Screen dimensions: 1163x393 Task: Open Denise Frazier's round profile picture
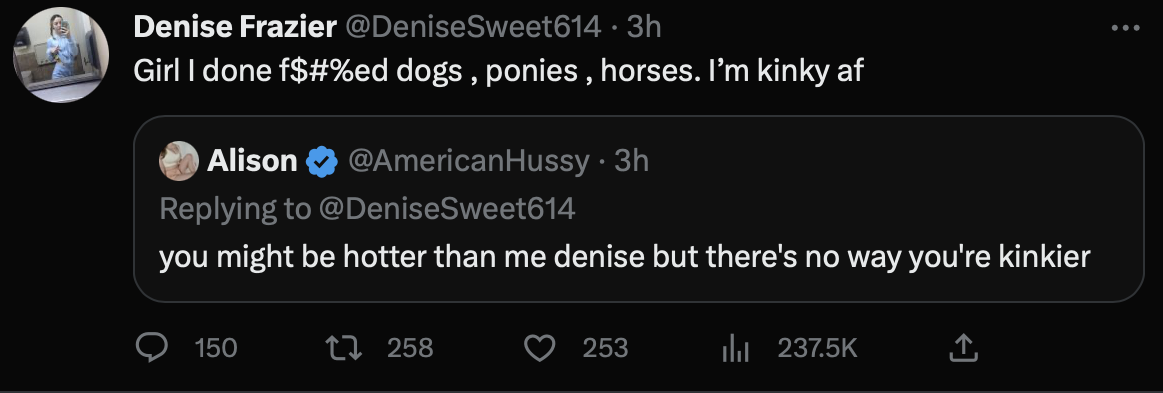[x=61, y=55]
